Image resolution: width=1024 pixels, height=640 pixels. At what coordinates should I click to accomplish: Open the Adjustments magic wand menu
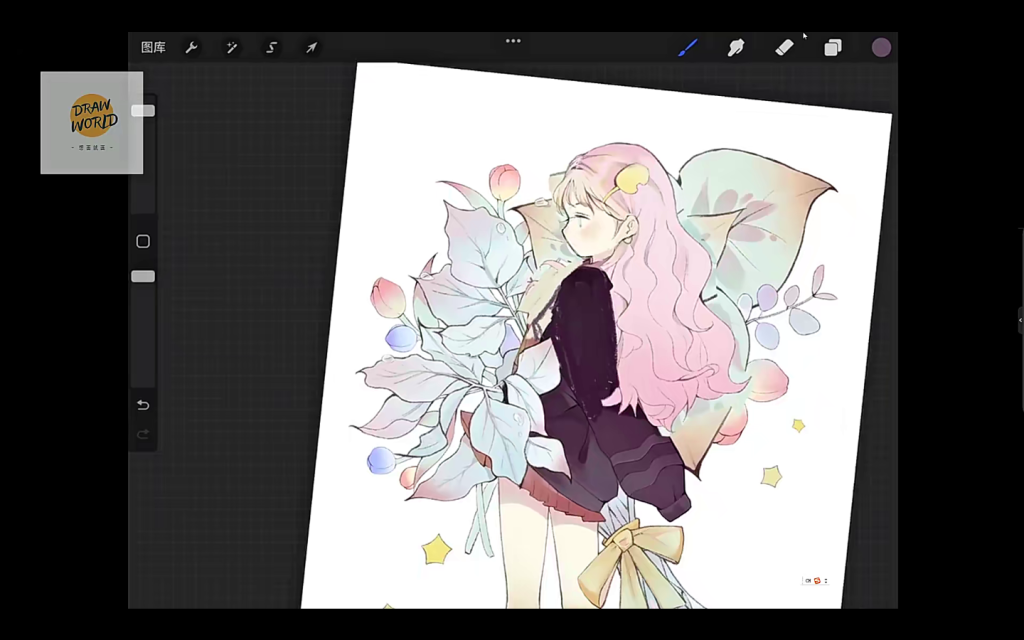pos(231,47)
